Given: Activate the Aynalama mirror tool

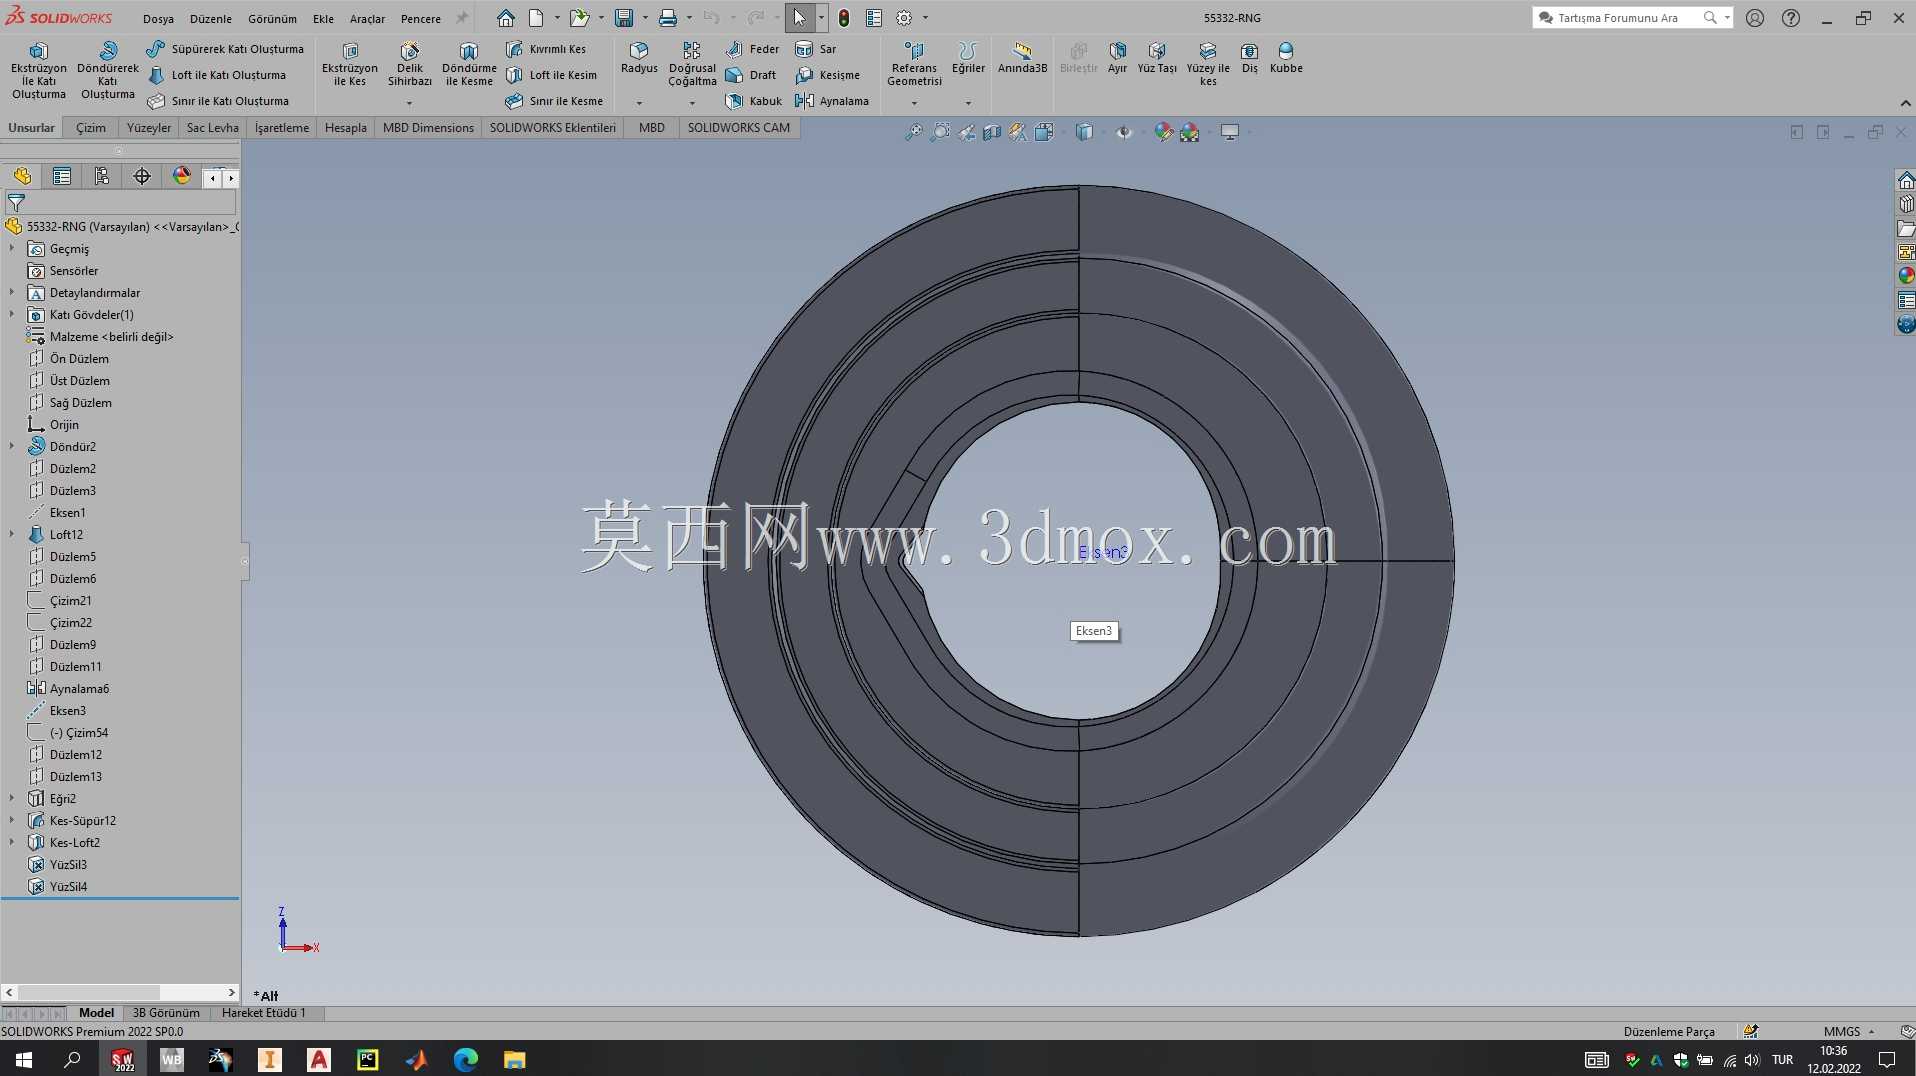Looking at the screenshot, I should coord(832,101).
